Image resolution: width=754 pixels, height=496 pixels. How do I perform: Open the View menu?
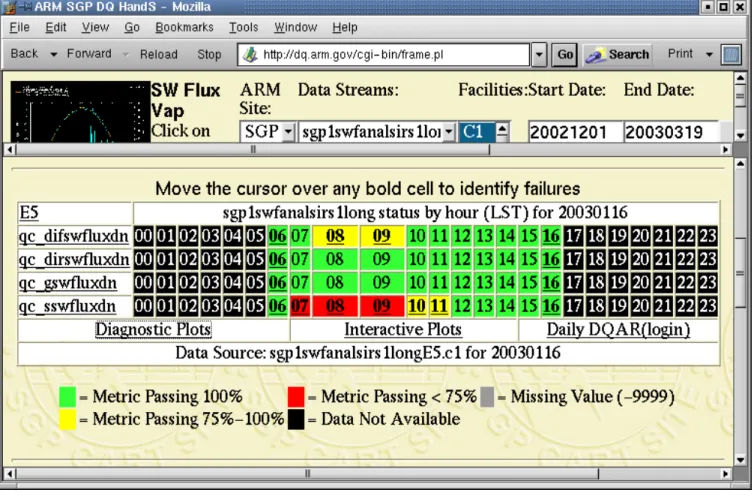(x=95, y=27)
